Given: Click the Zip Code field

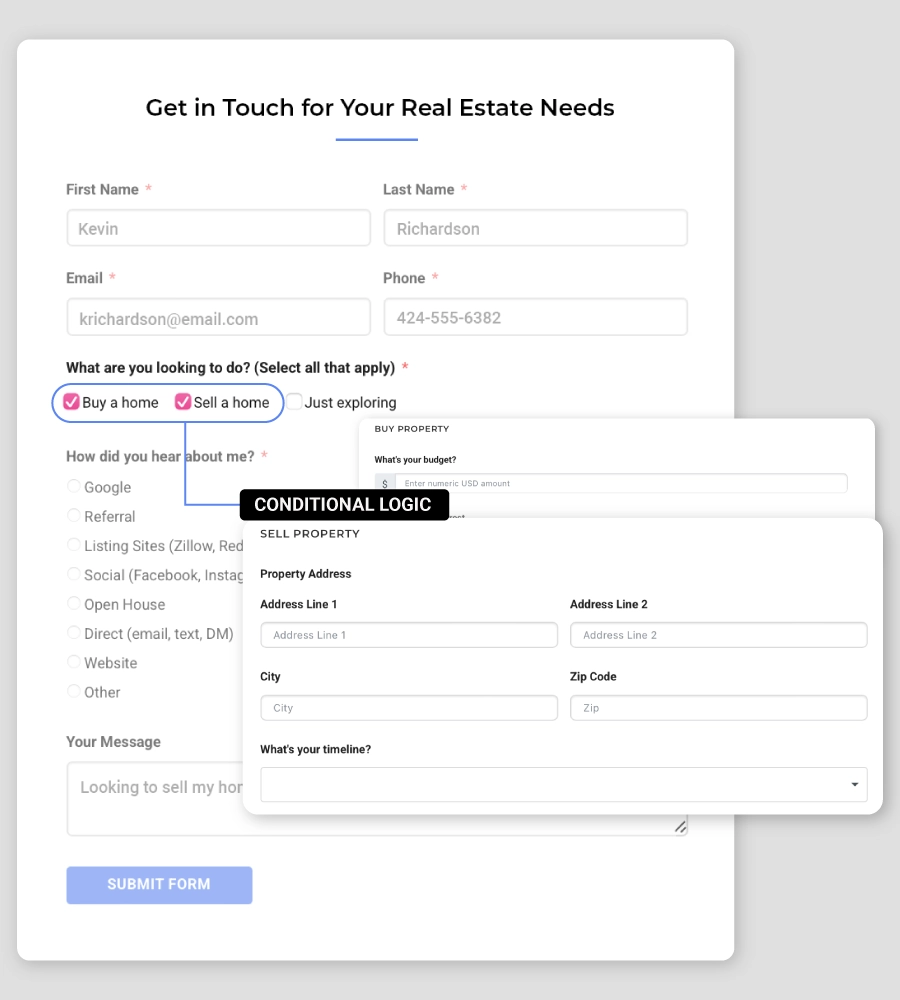Looking at the screenshot, I should pyautogui.click(x=718, y=708).
